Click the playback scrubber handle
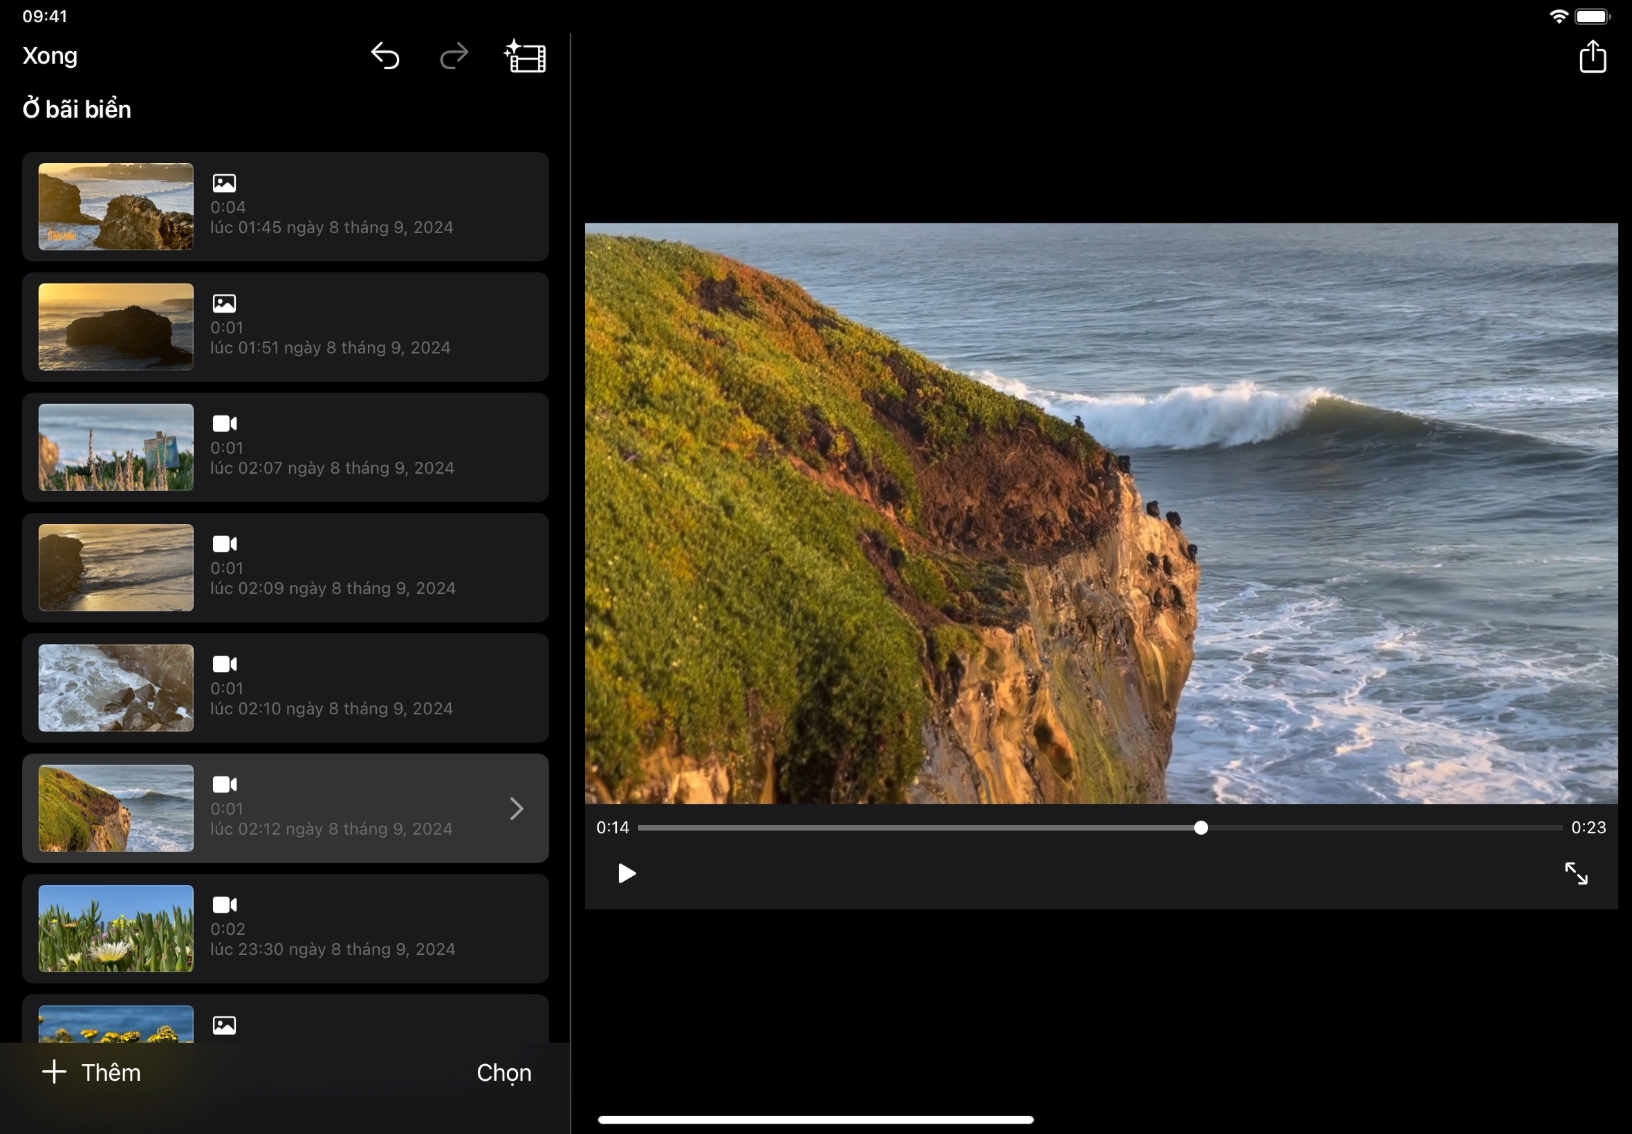The image size is (1632, 1134). [x=1201, y=828]
